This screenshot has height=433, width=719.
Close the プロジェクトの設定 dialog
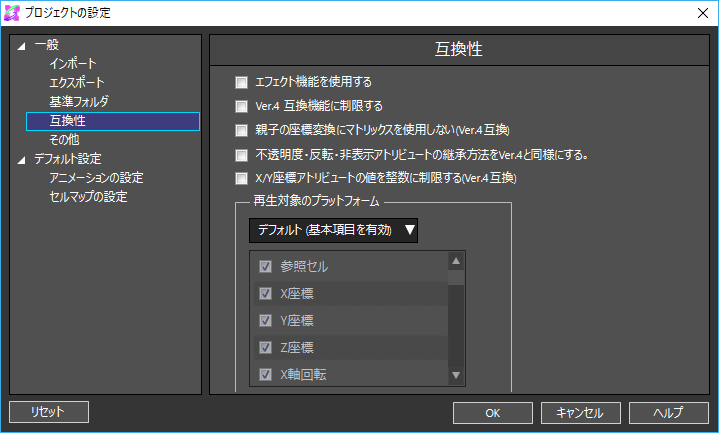pos(702,13)
